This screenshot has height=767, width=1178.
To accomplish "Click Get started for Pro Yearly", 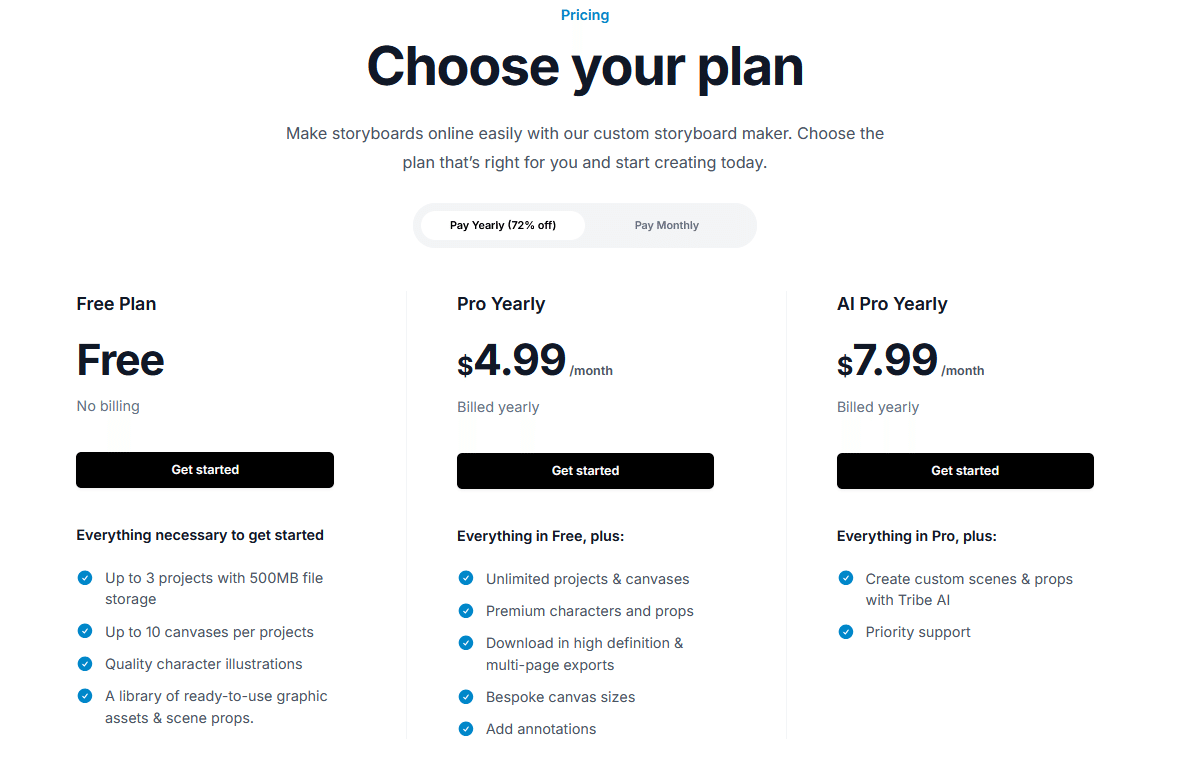I will tap(585, 471).
